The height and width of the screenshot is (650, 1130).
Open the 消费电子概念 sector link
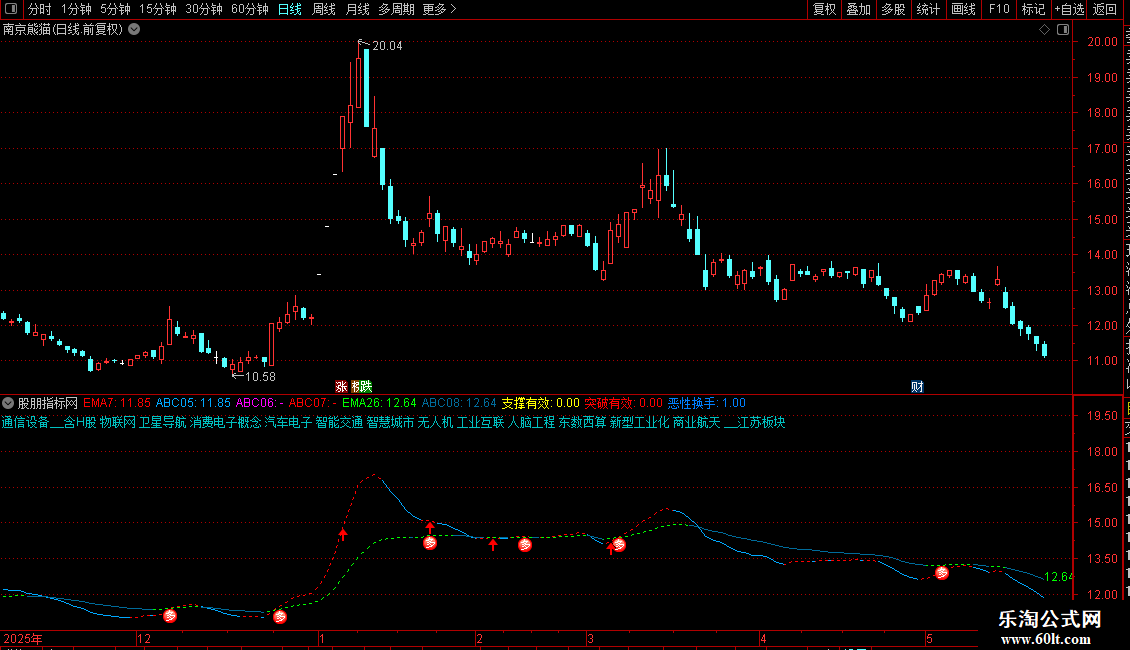(226, 422)
